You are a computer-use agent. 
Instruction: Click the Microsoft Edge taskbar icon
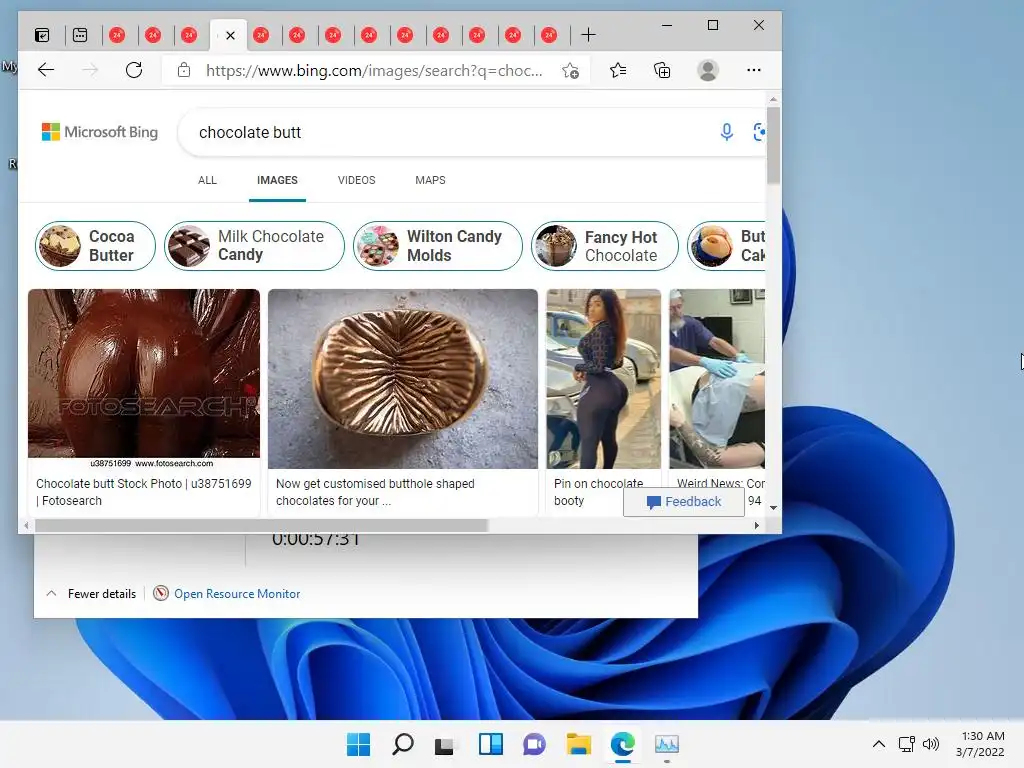[622, 744]
